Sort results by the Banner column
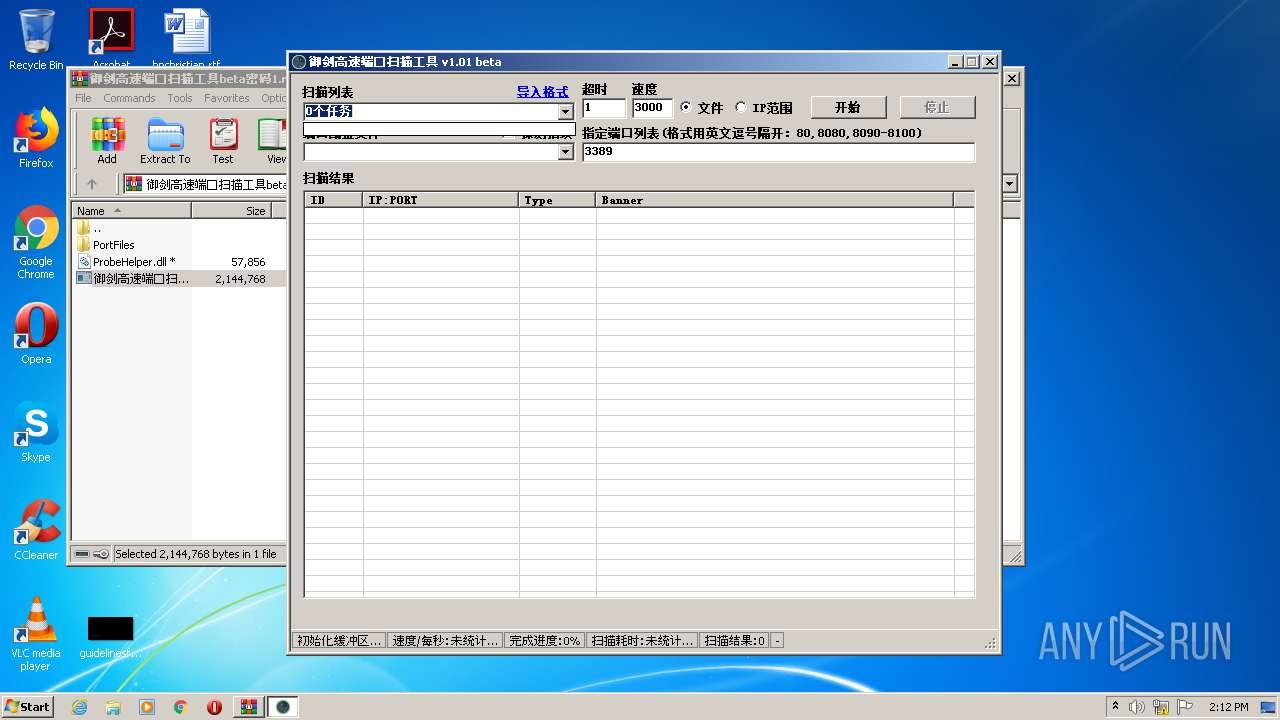Image resolution: width=1280 pixels, height=720 pixels. coord(775,200)
